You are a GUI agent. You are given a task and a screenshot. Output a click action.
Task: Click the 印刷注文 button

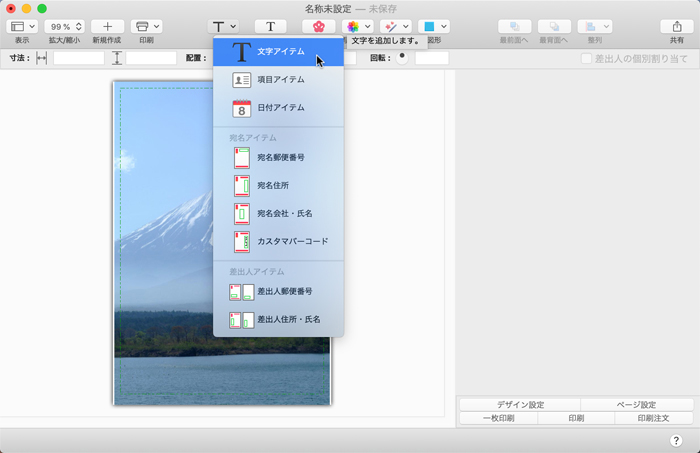pos(654,418)
